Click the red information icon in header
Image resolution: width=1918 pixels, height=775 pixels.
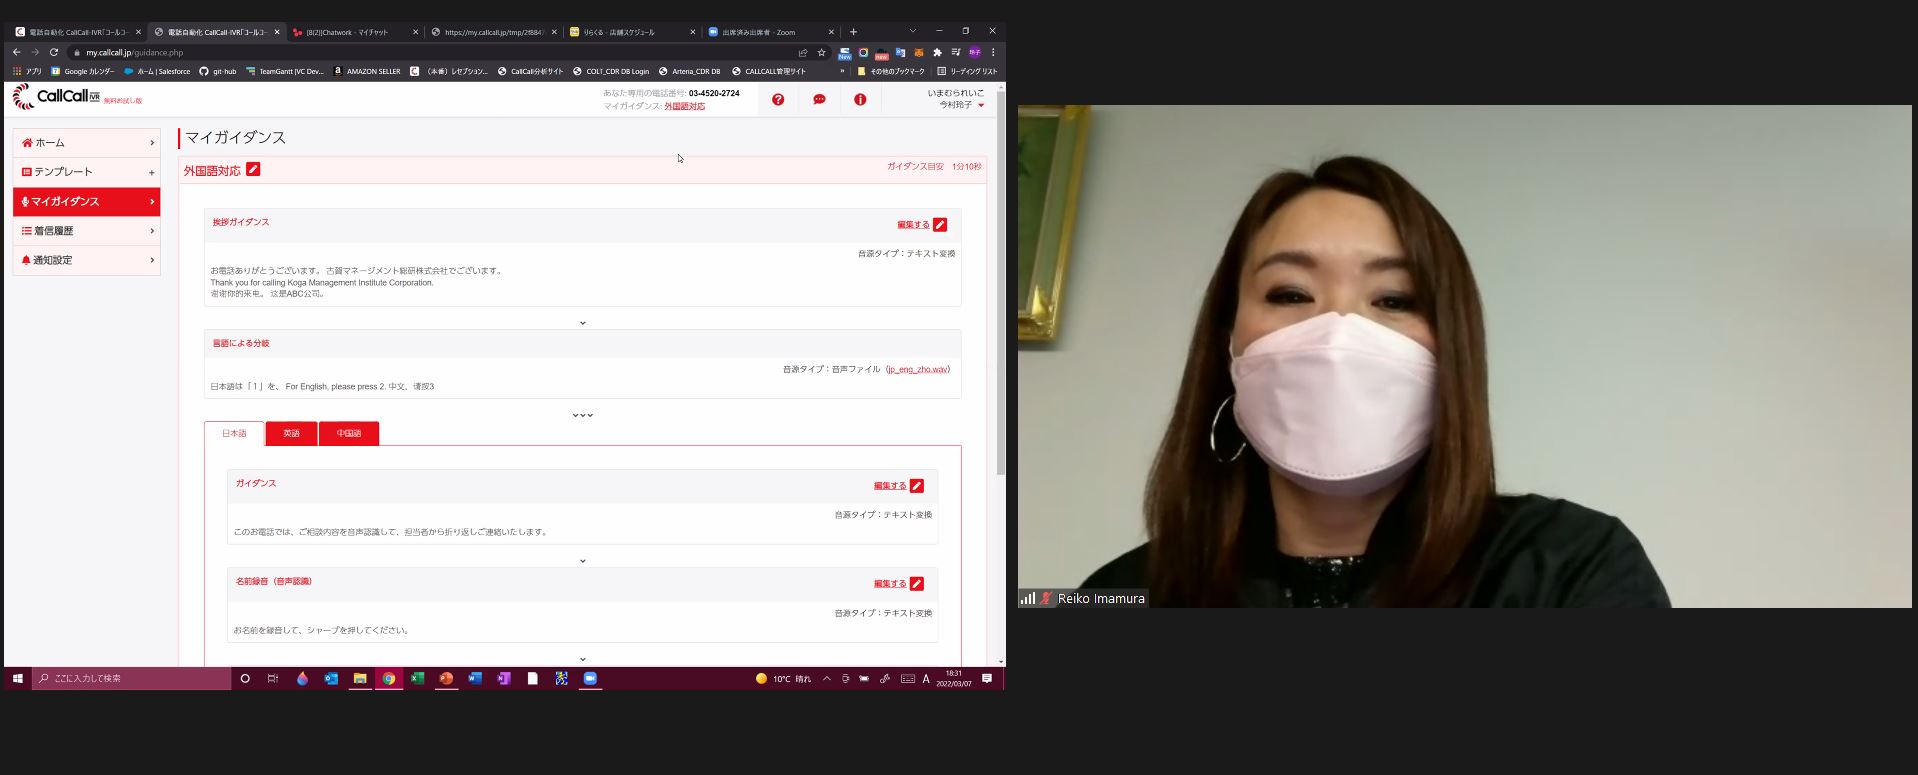860,100
